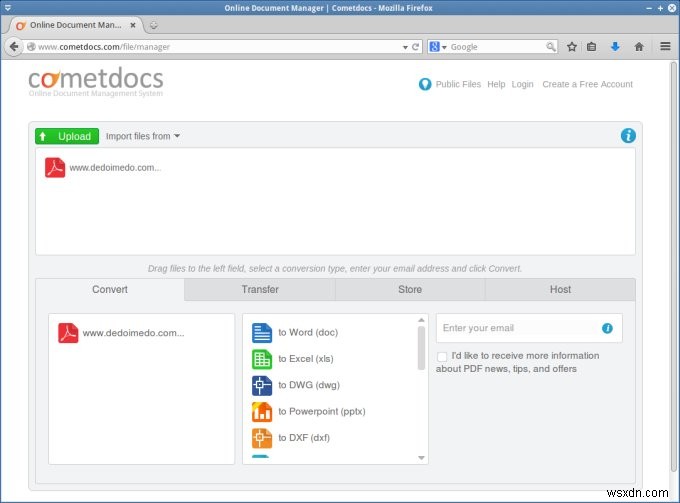Click the Public Files location pin icon
680x503 pixels.
(425, 84)
